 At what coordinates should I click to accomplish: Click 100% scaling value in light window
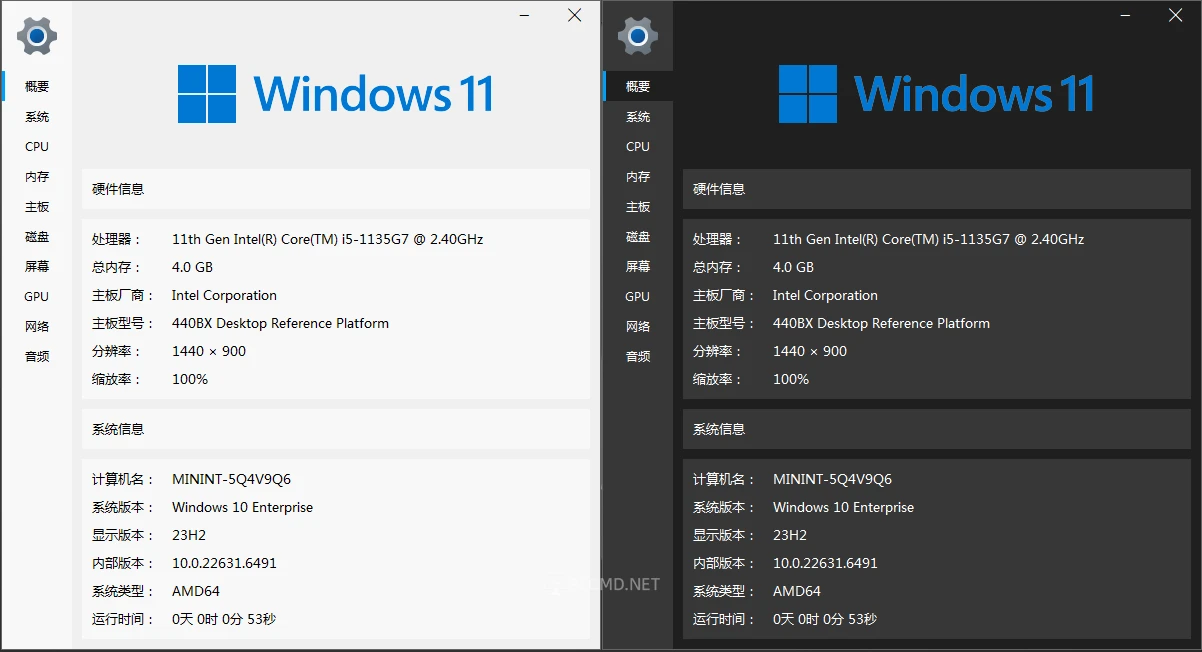point(190,380)
